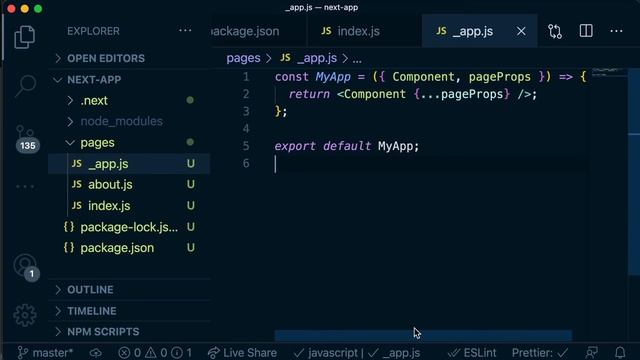
Task: Expand the TIMELINE section
Action: 129,311
